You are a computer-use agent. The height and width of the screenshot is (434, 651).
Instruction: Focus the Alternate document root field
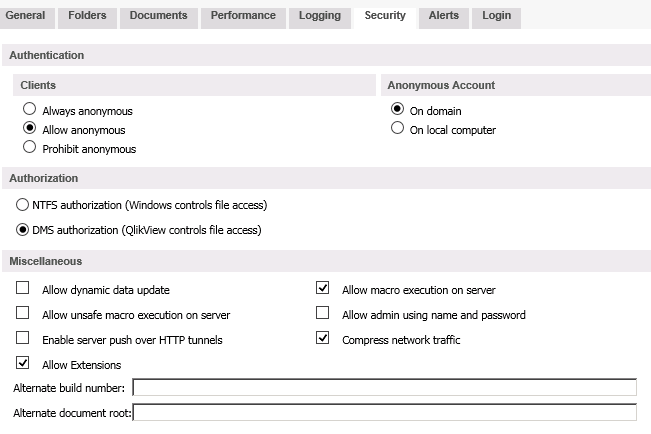click(384, 412)
